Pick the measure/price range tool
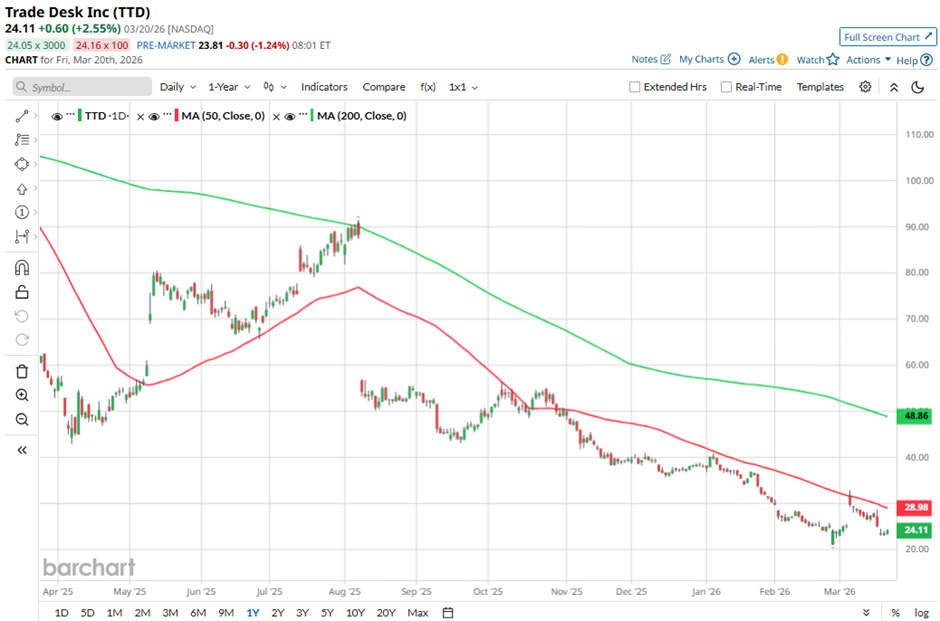The width and height of the screenshot is (940, 621). pos(22,237)
